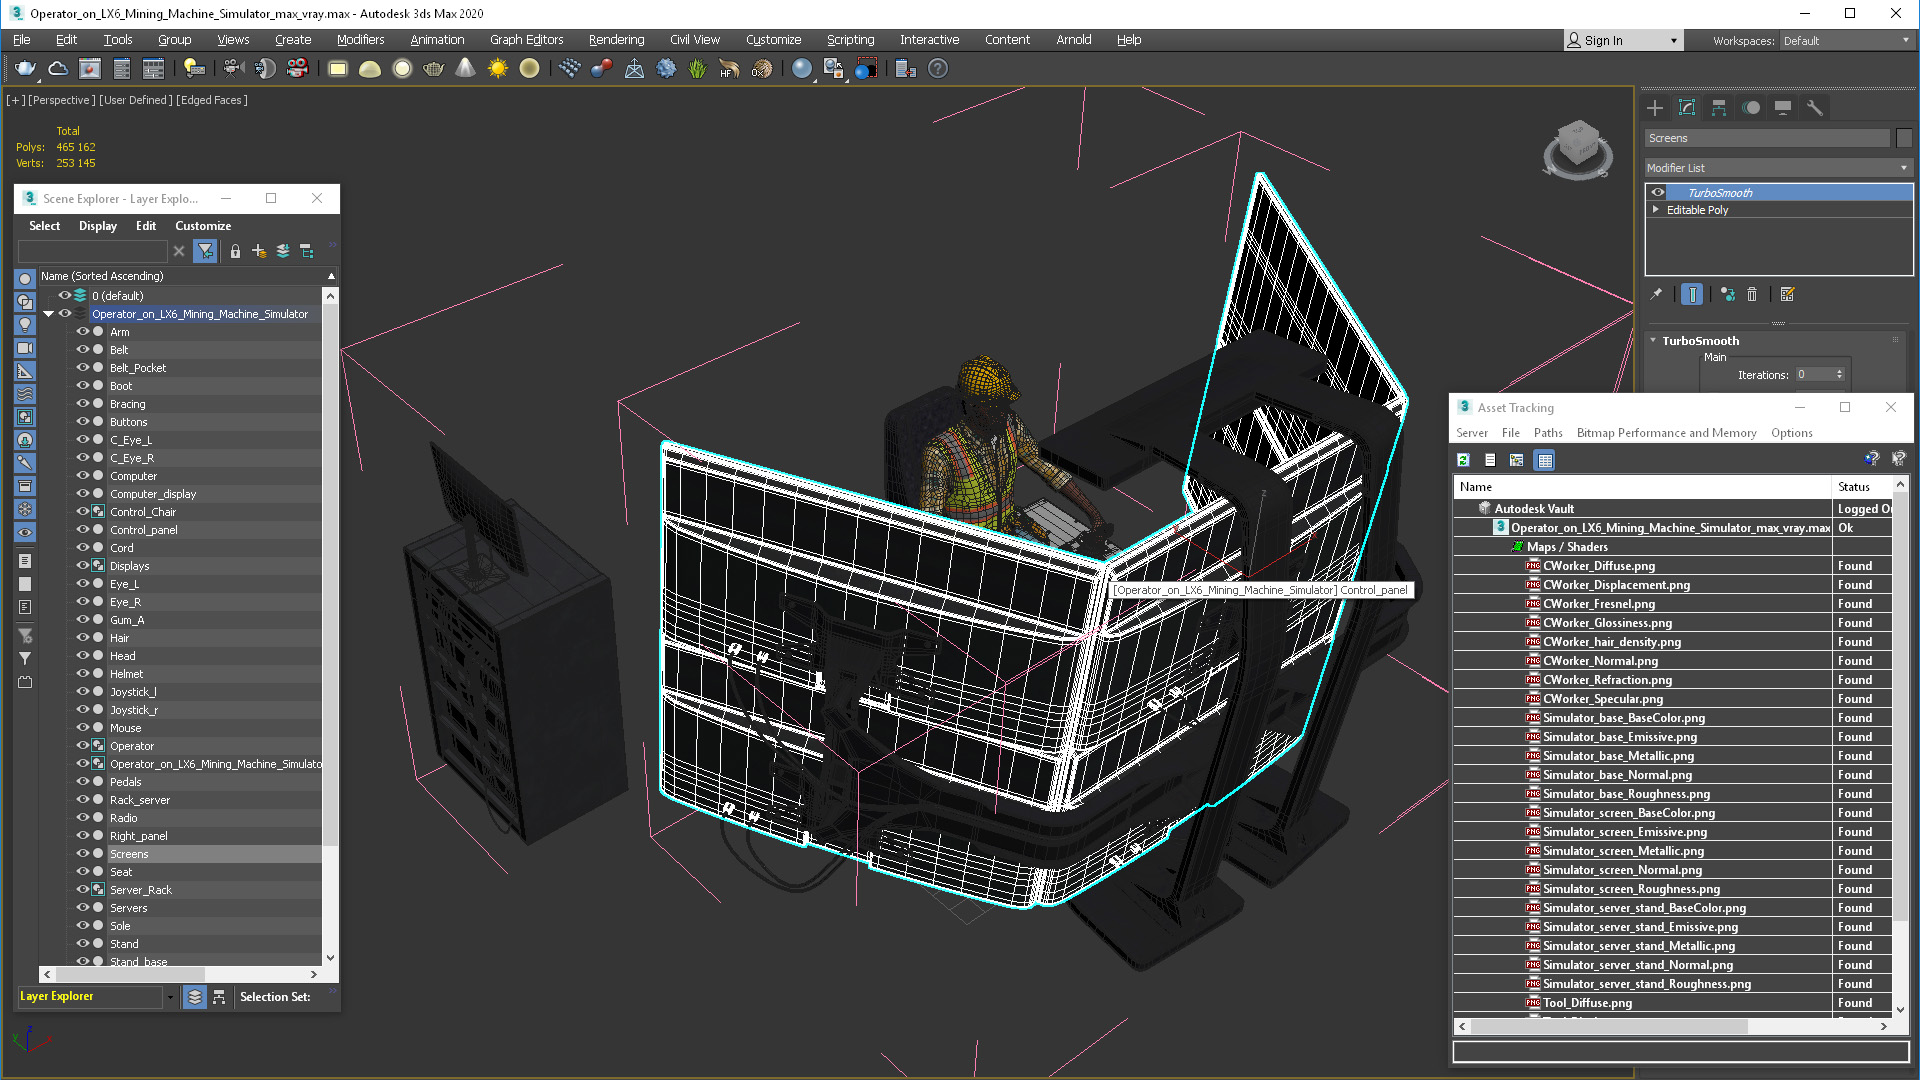The image size is (1920, 1080).
Task: Click the sun light icon in toolbar
Action: [x=497, y=69]
